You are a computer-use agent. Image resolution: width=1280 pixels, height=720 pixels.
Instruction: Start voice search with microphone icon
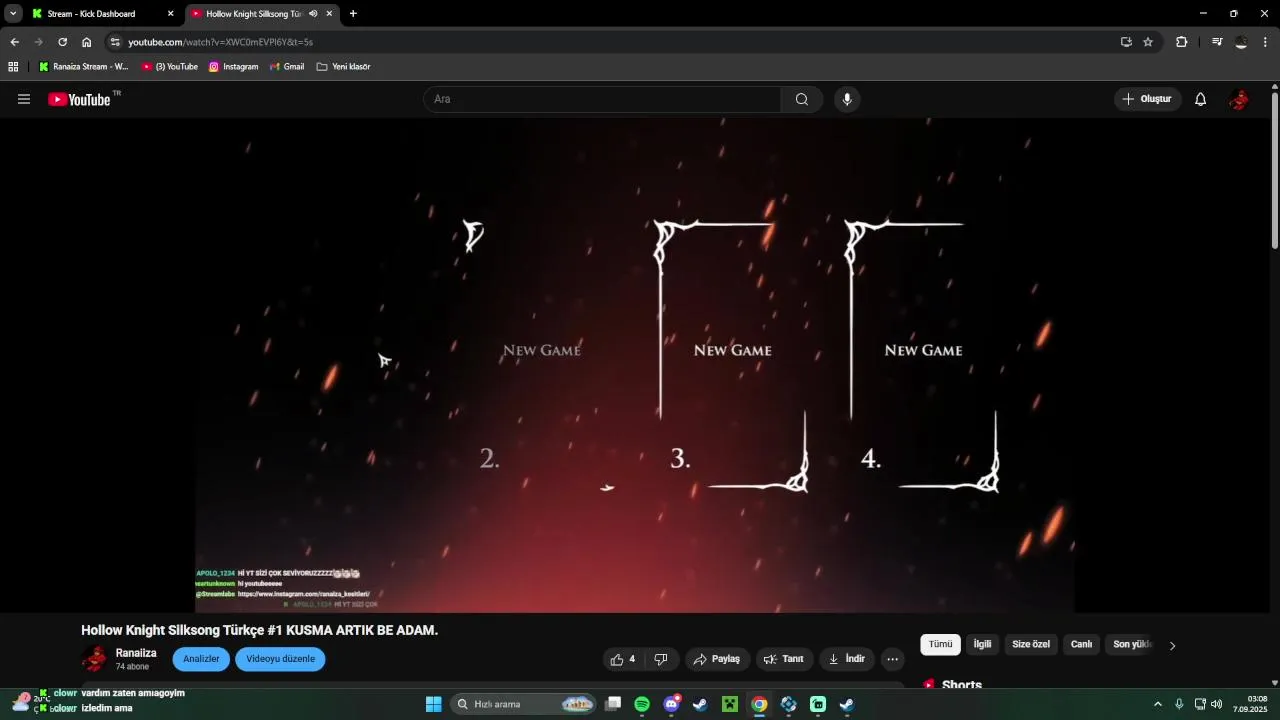tap(847, 99)
